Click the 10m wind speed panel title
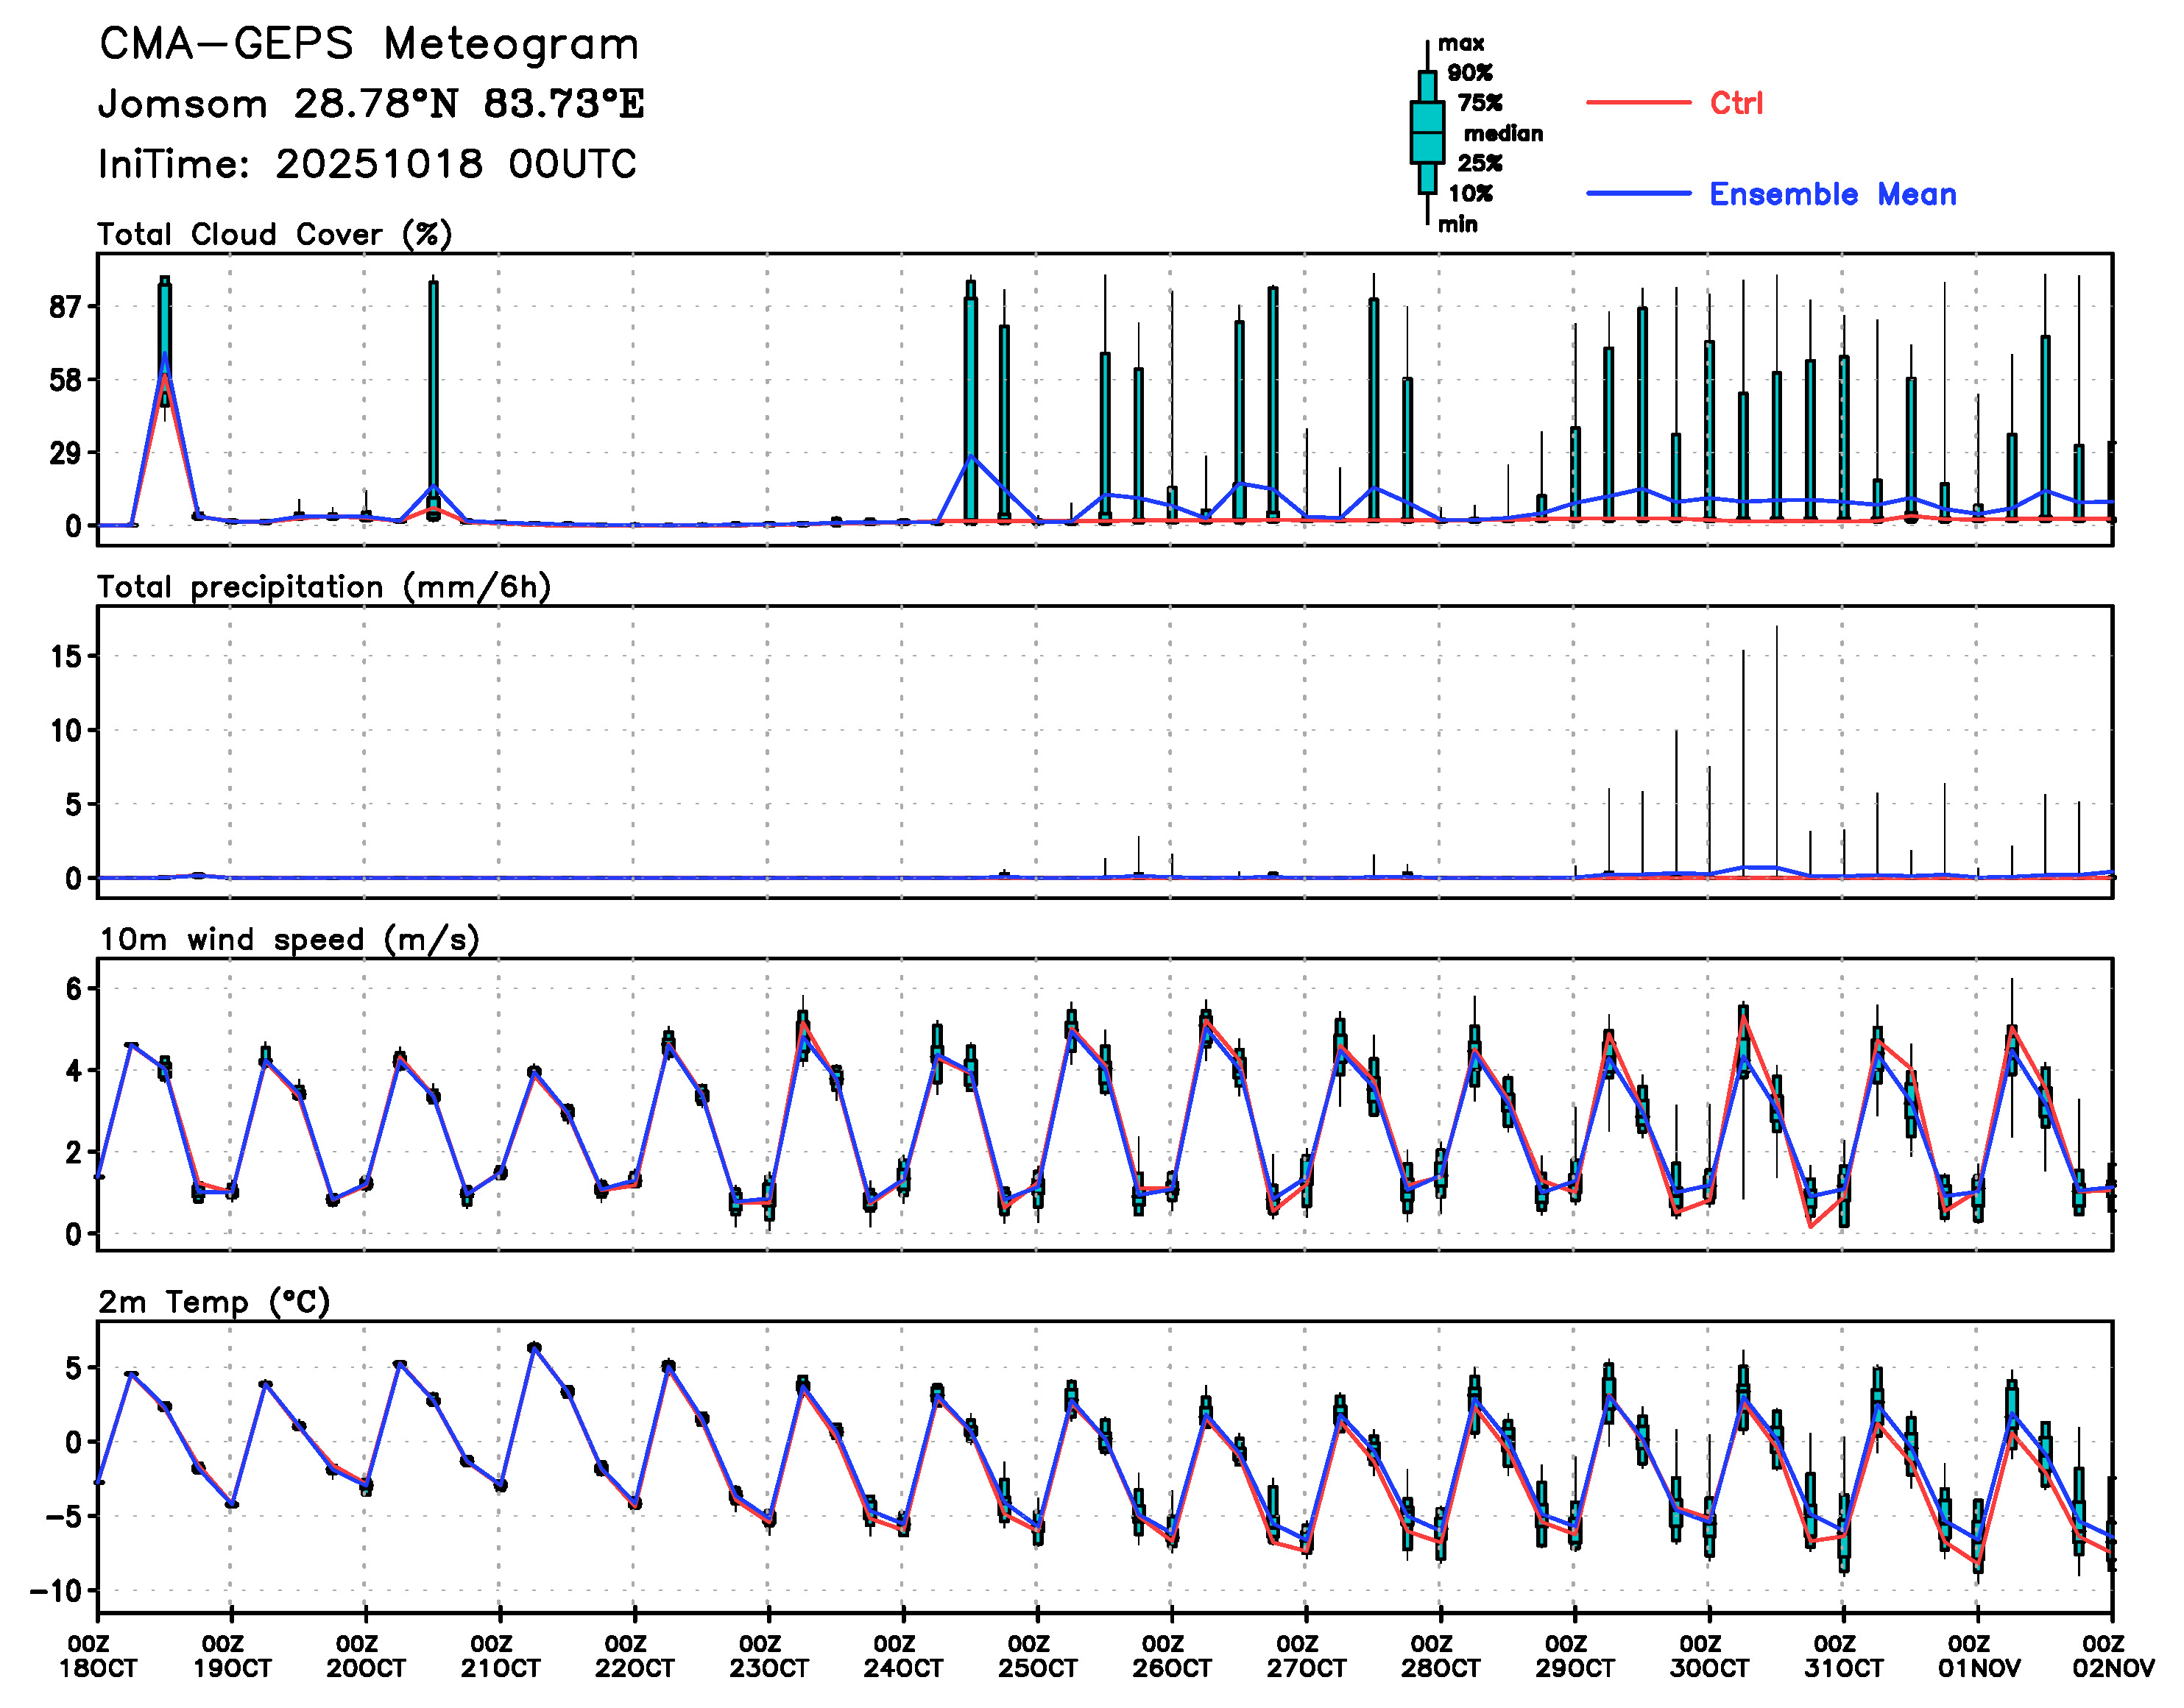 click(x=289, y=940)
